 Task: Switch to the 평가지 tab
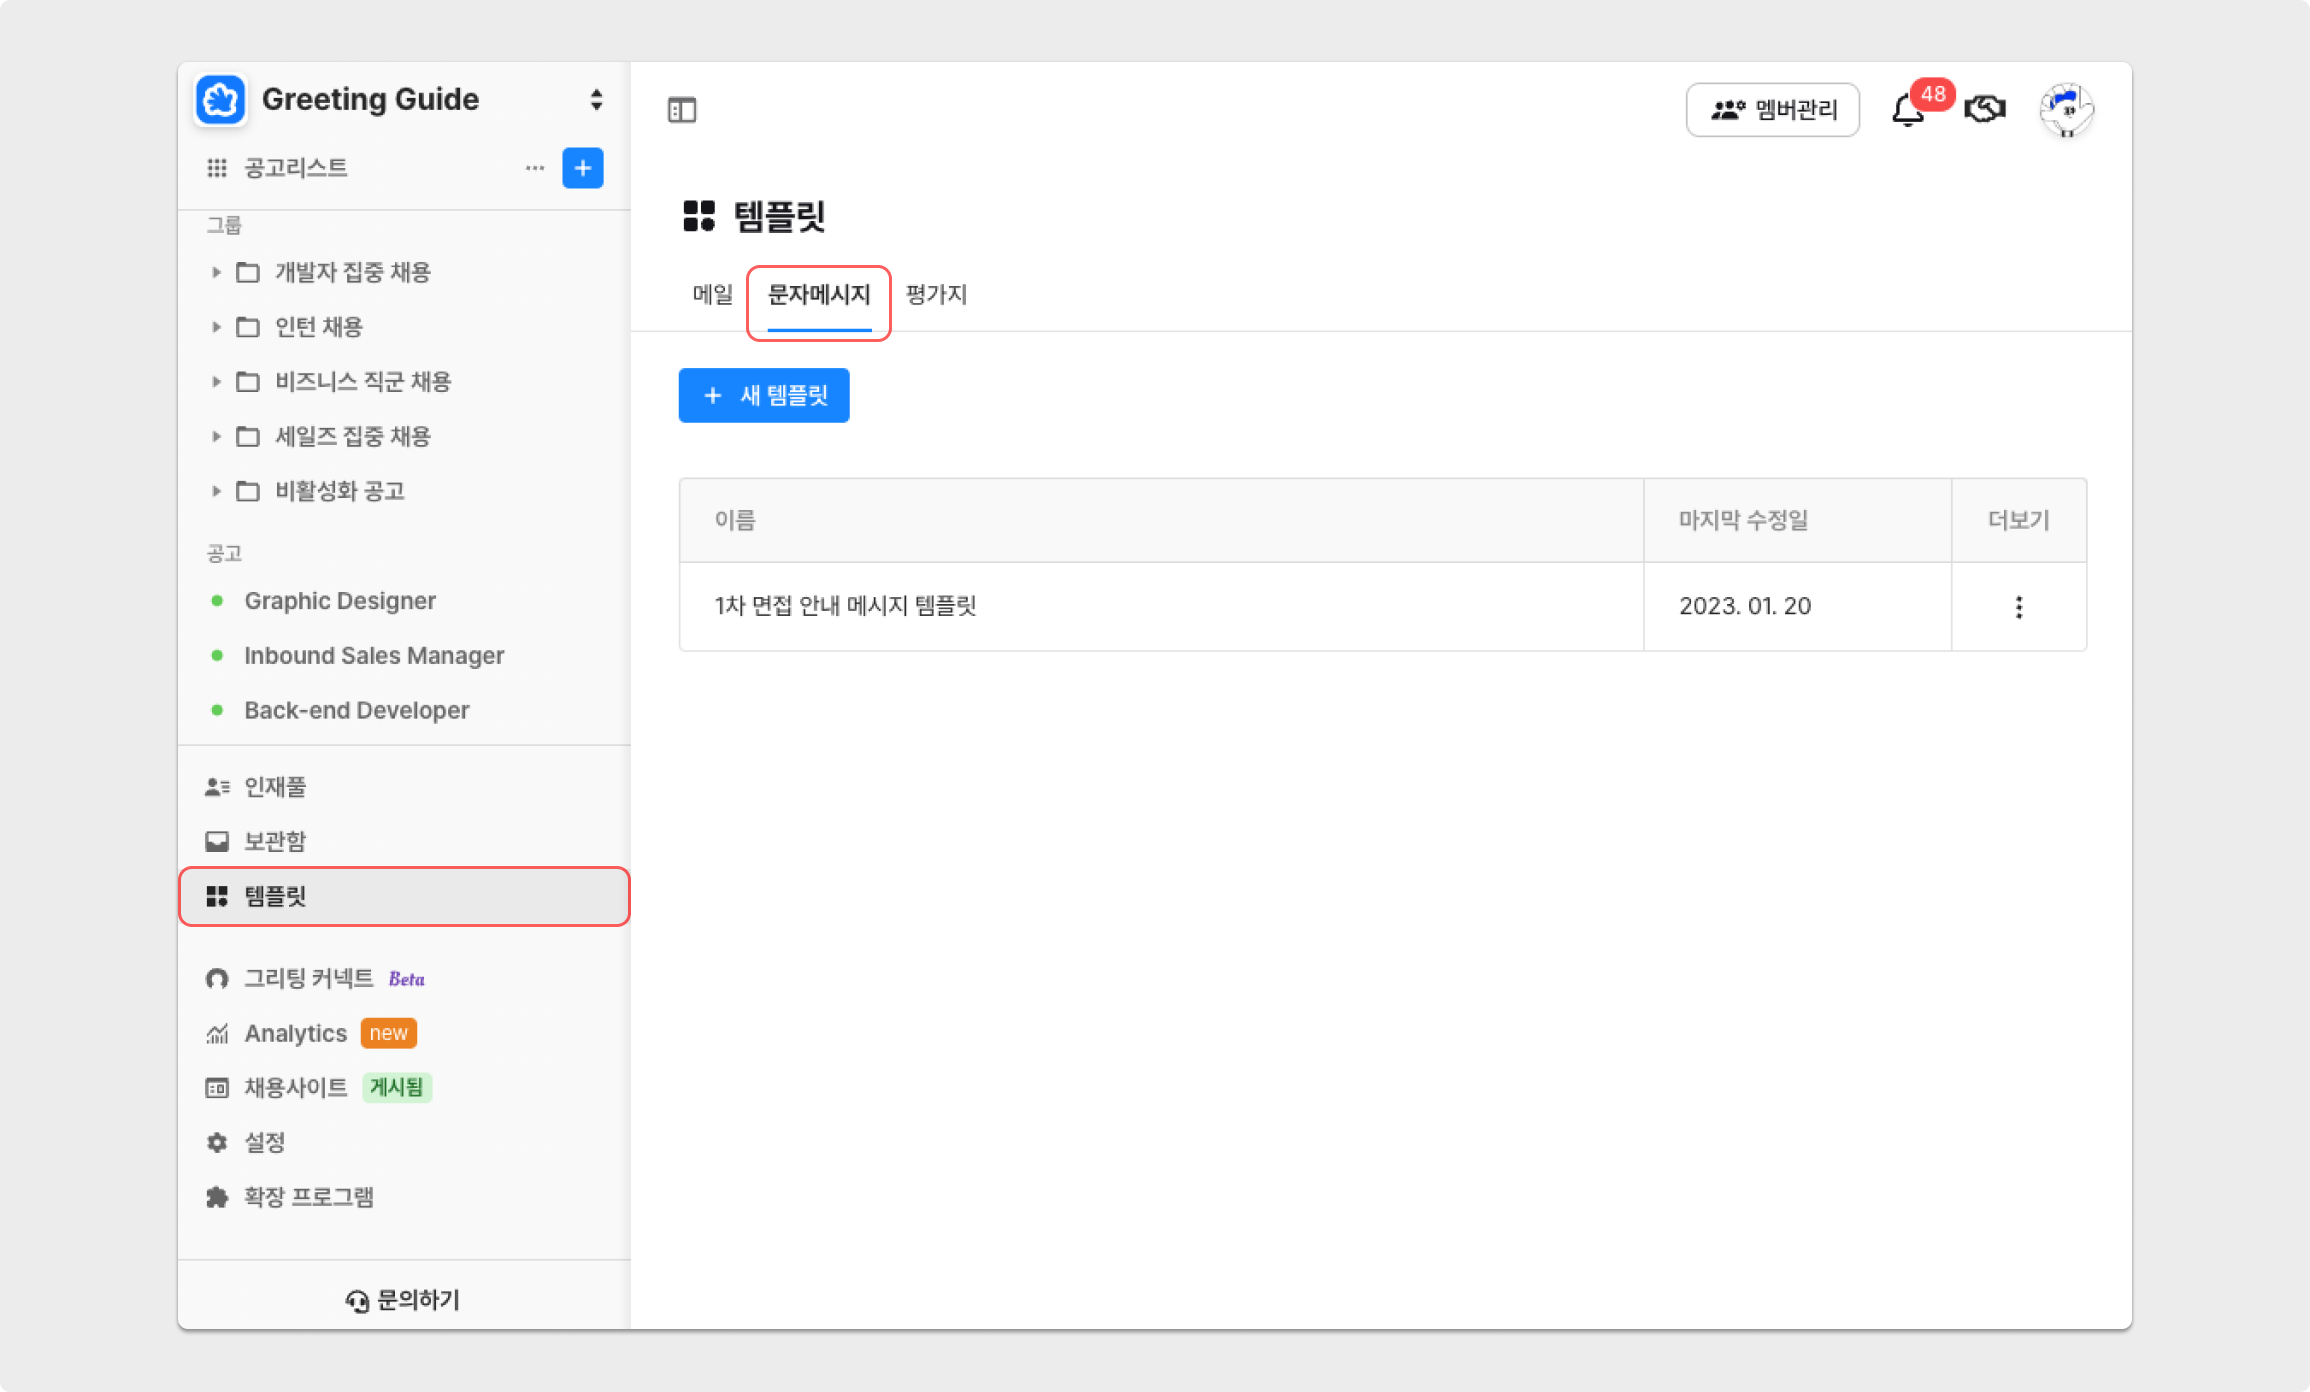[x=936, y=295]
